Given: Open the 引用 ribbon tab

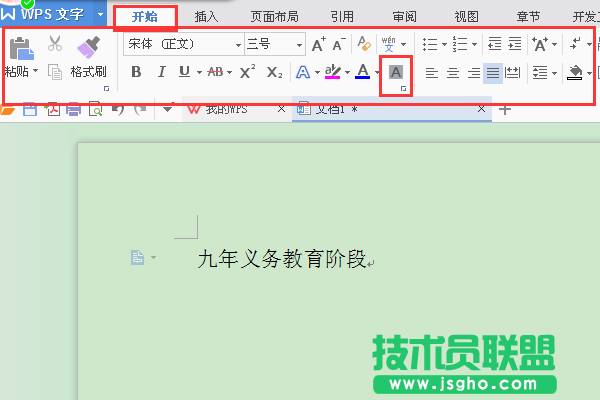Looking at the screenshot, I should (342, 17).
